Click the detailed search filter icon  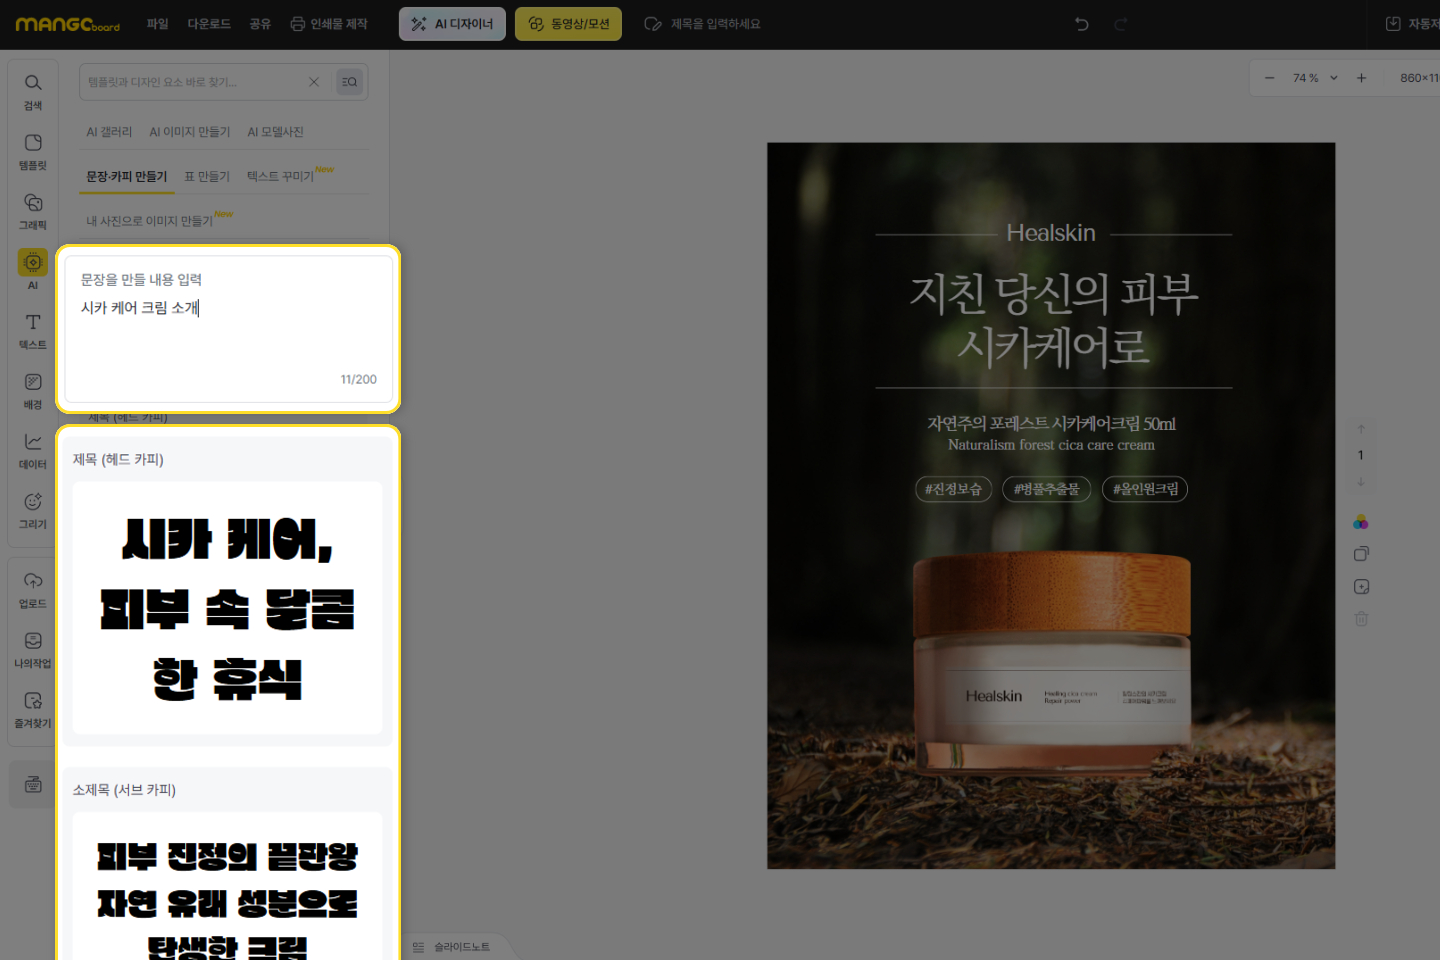tap(349, 82)
